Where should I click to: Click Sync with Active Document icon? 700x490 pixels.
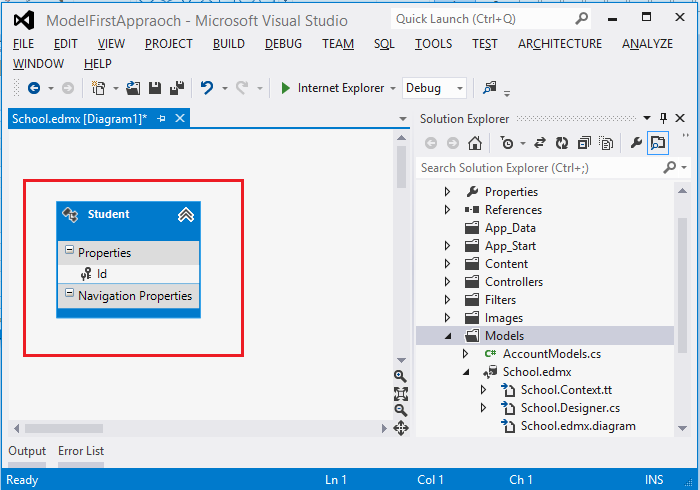click(x=540, y=143)
